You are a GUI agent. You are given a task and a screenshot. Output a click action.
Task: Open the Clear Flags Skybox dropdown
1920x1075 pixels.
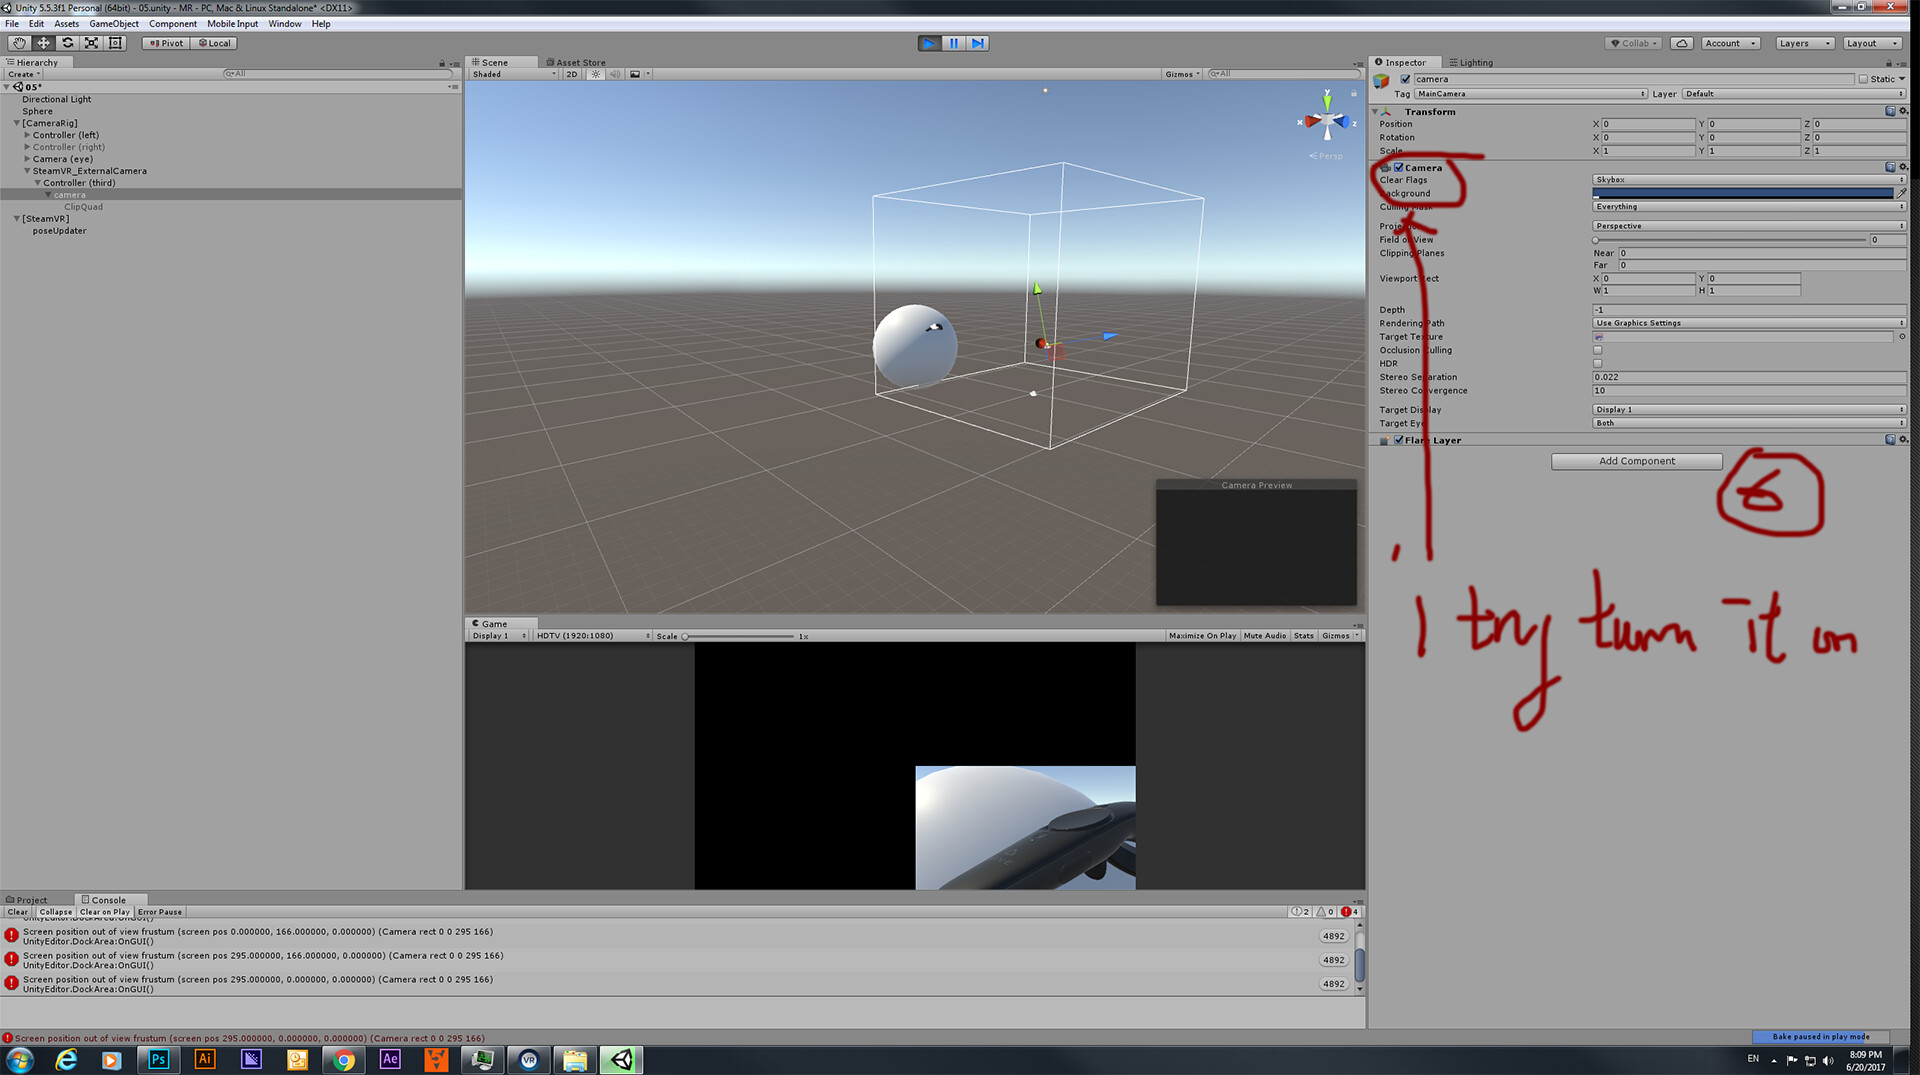pyautogui.click(x=1748, y=179)
